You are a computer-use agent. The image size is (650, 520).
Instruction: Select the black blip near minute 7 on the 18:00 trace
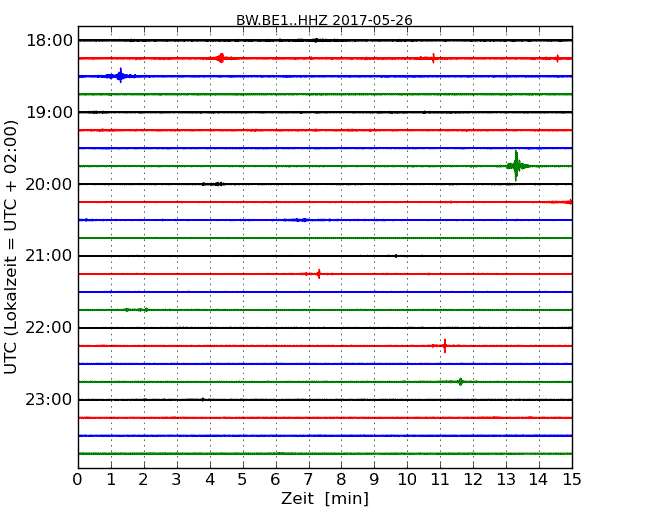(316, 40)
